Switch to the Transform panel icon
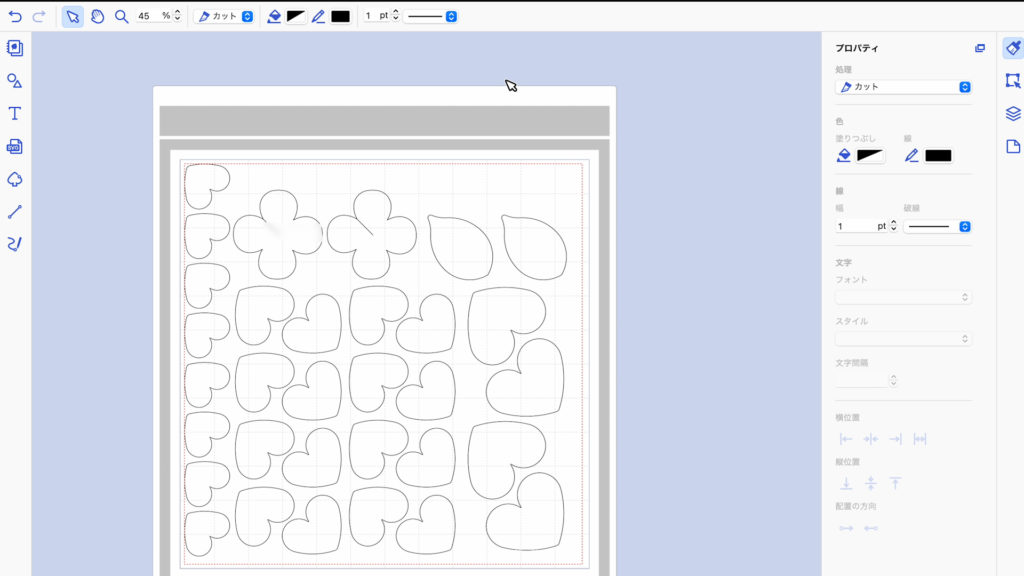This screenshot has width=1024, height=576. (x=1013, y=80)
